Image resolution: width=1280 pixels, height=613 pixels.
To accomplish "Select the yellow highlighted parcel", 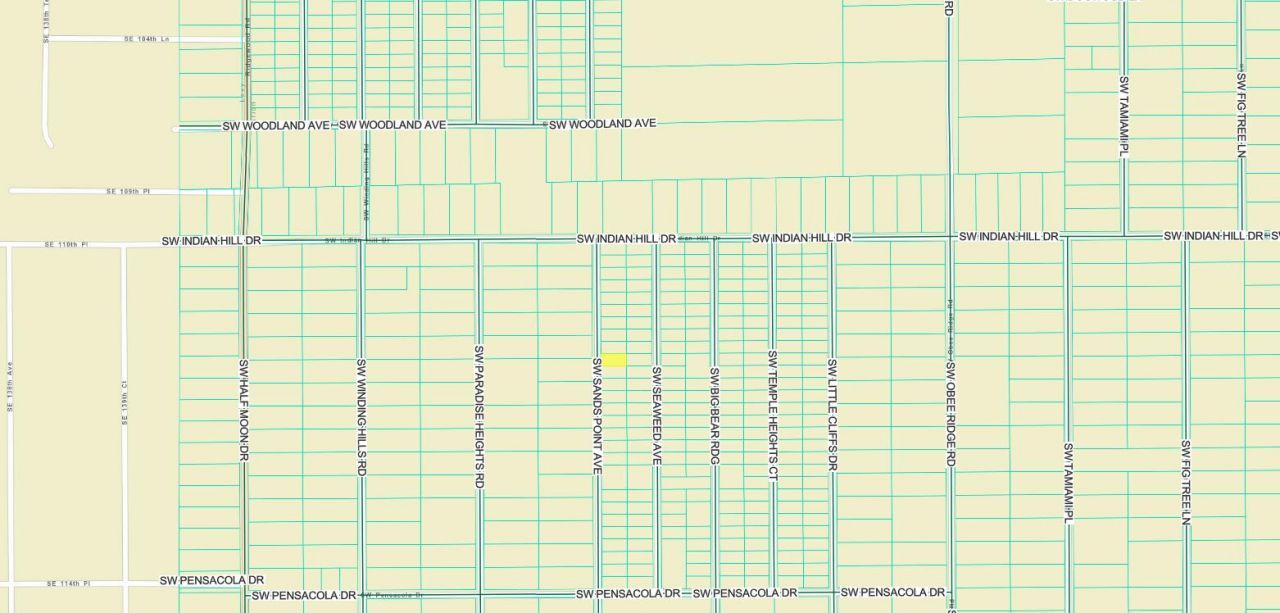I will coord(614,360).
